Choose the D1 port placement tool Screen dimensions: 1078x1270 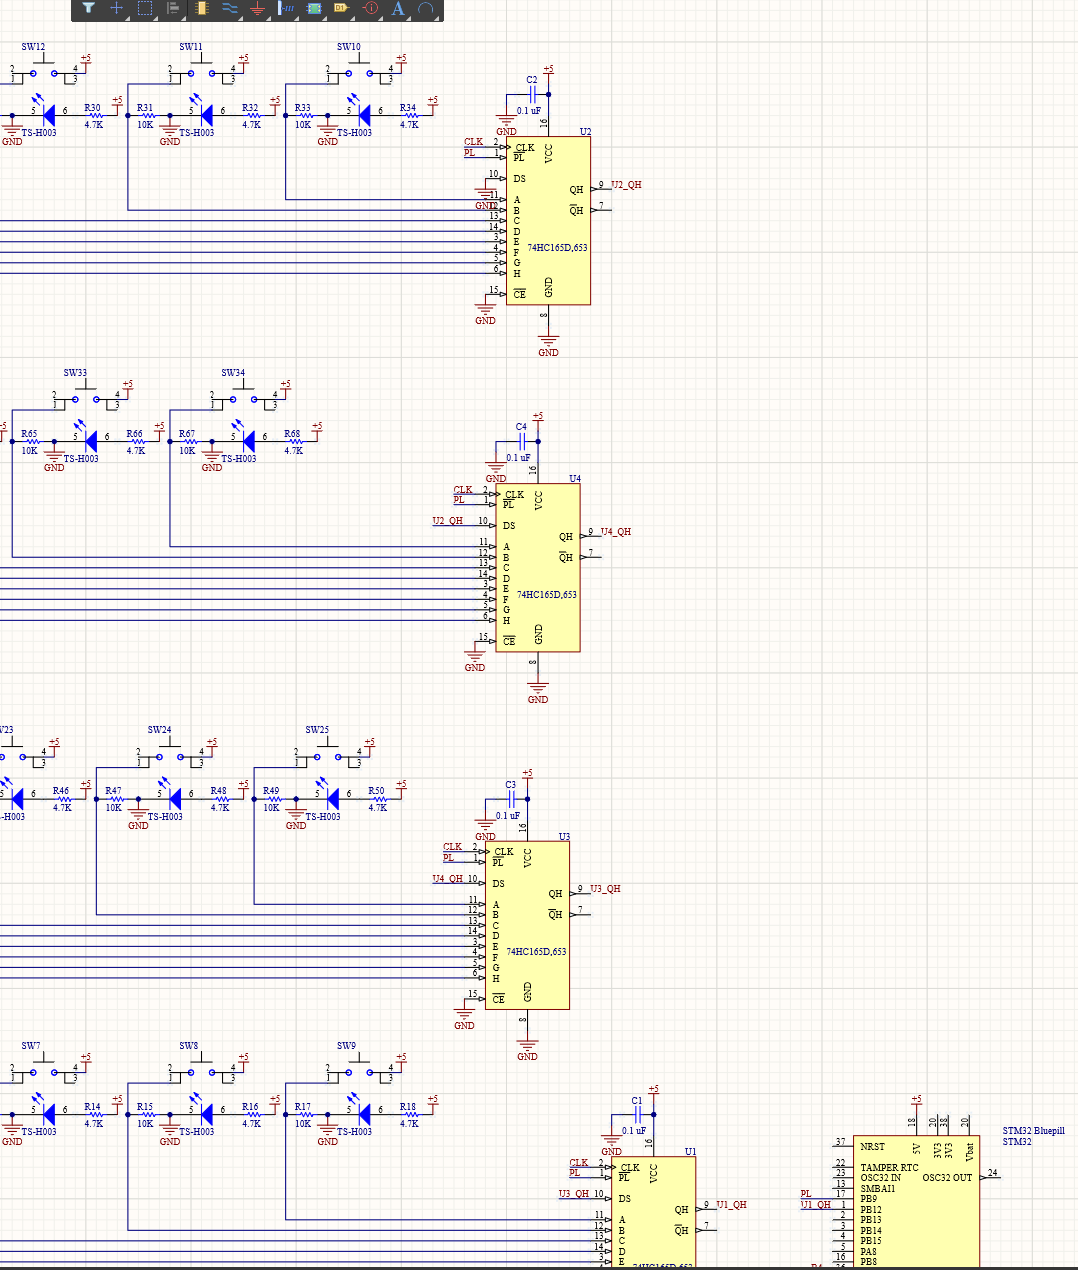(342, 8)
